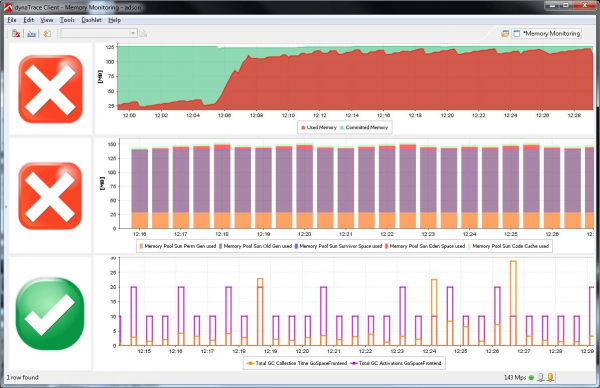This screenshot has width=600, height=388.
Task: Click the red X status of memory chart
Action: [x=51, y=89]
